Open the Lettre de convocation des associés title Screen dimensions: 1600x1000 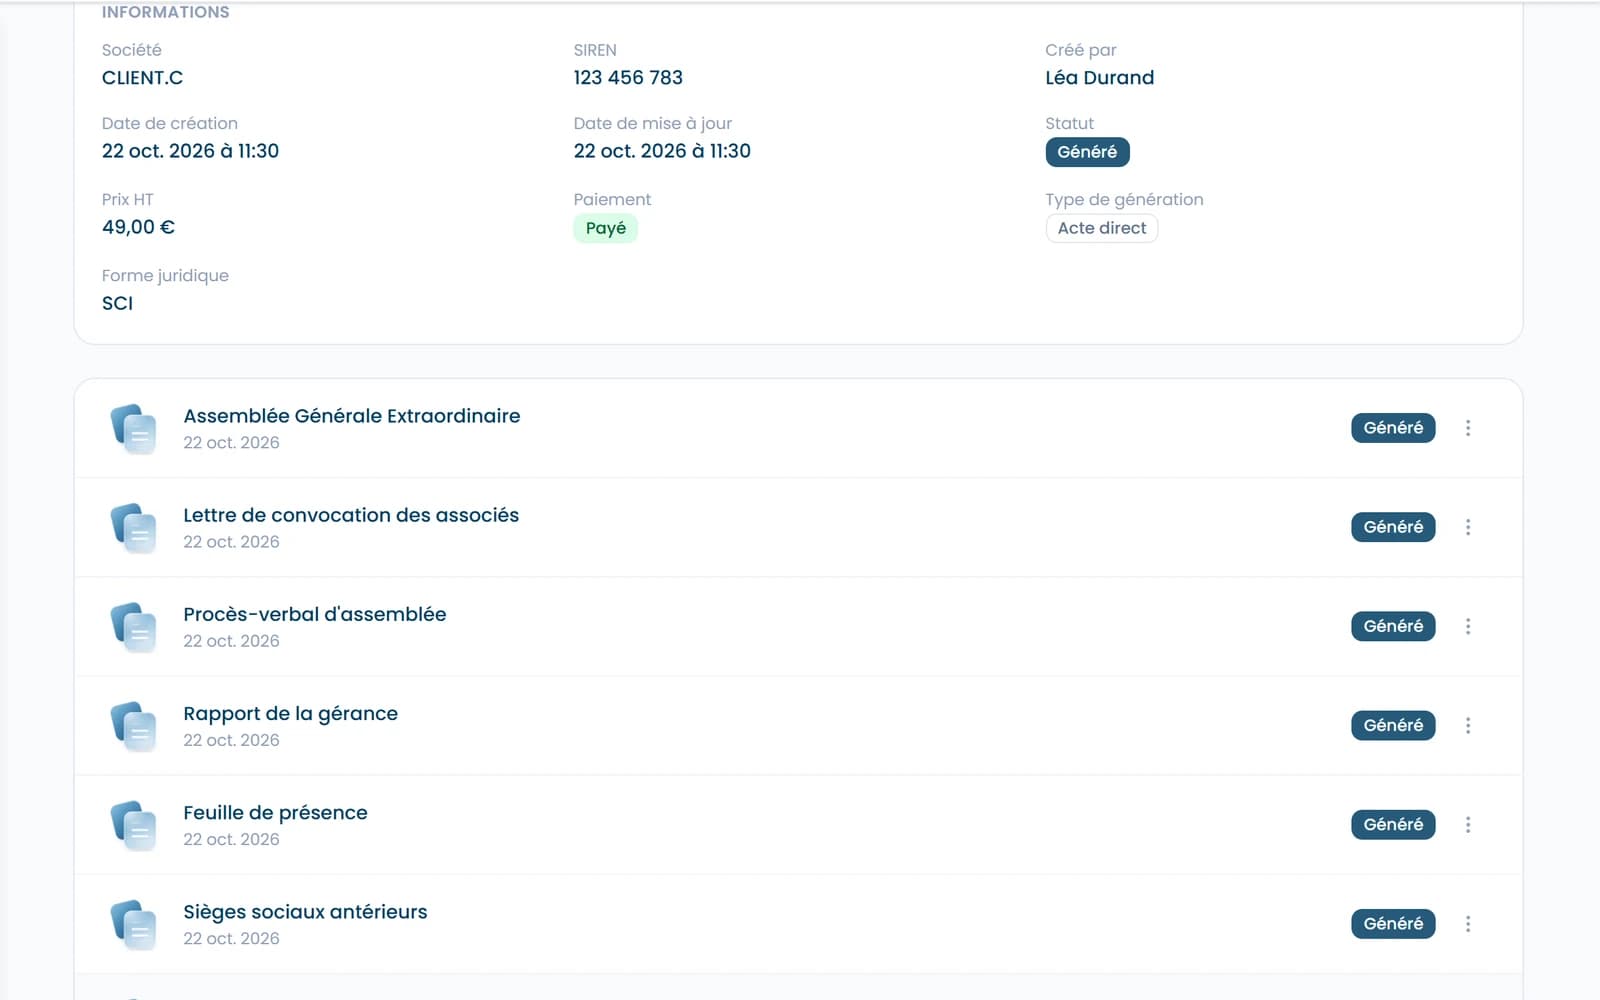click(x=351, y=515)
